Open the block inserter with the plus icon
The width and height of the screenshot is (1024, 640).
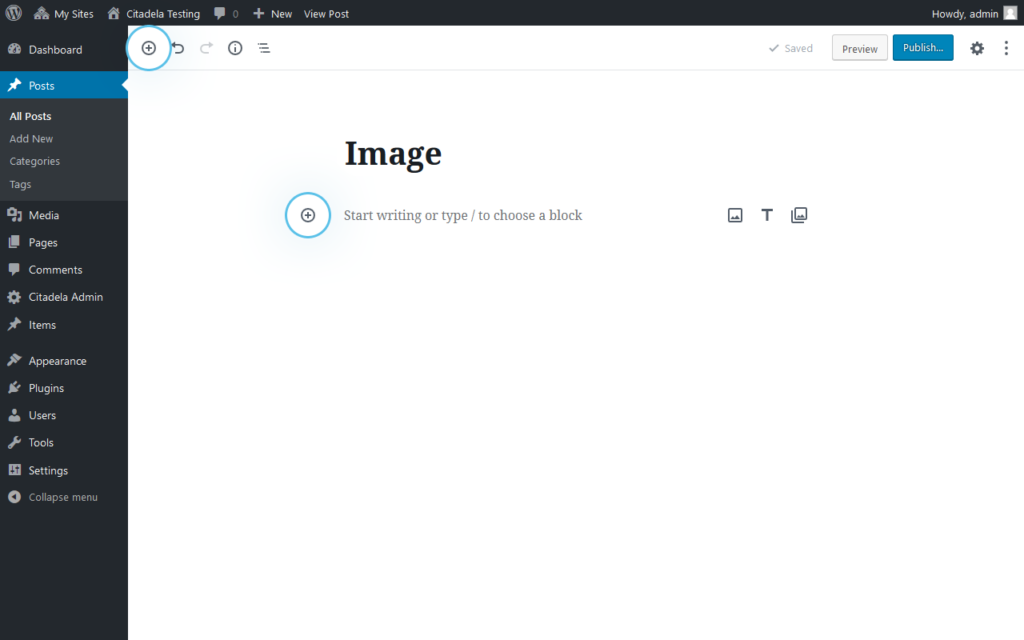[148, 47]
